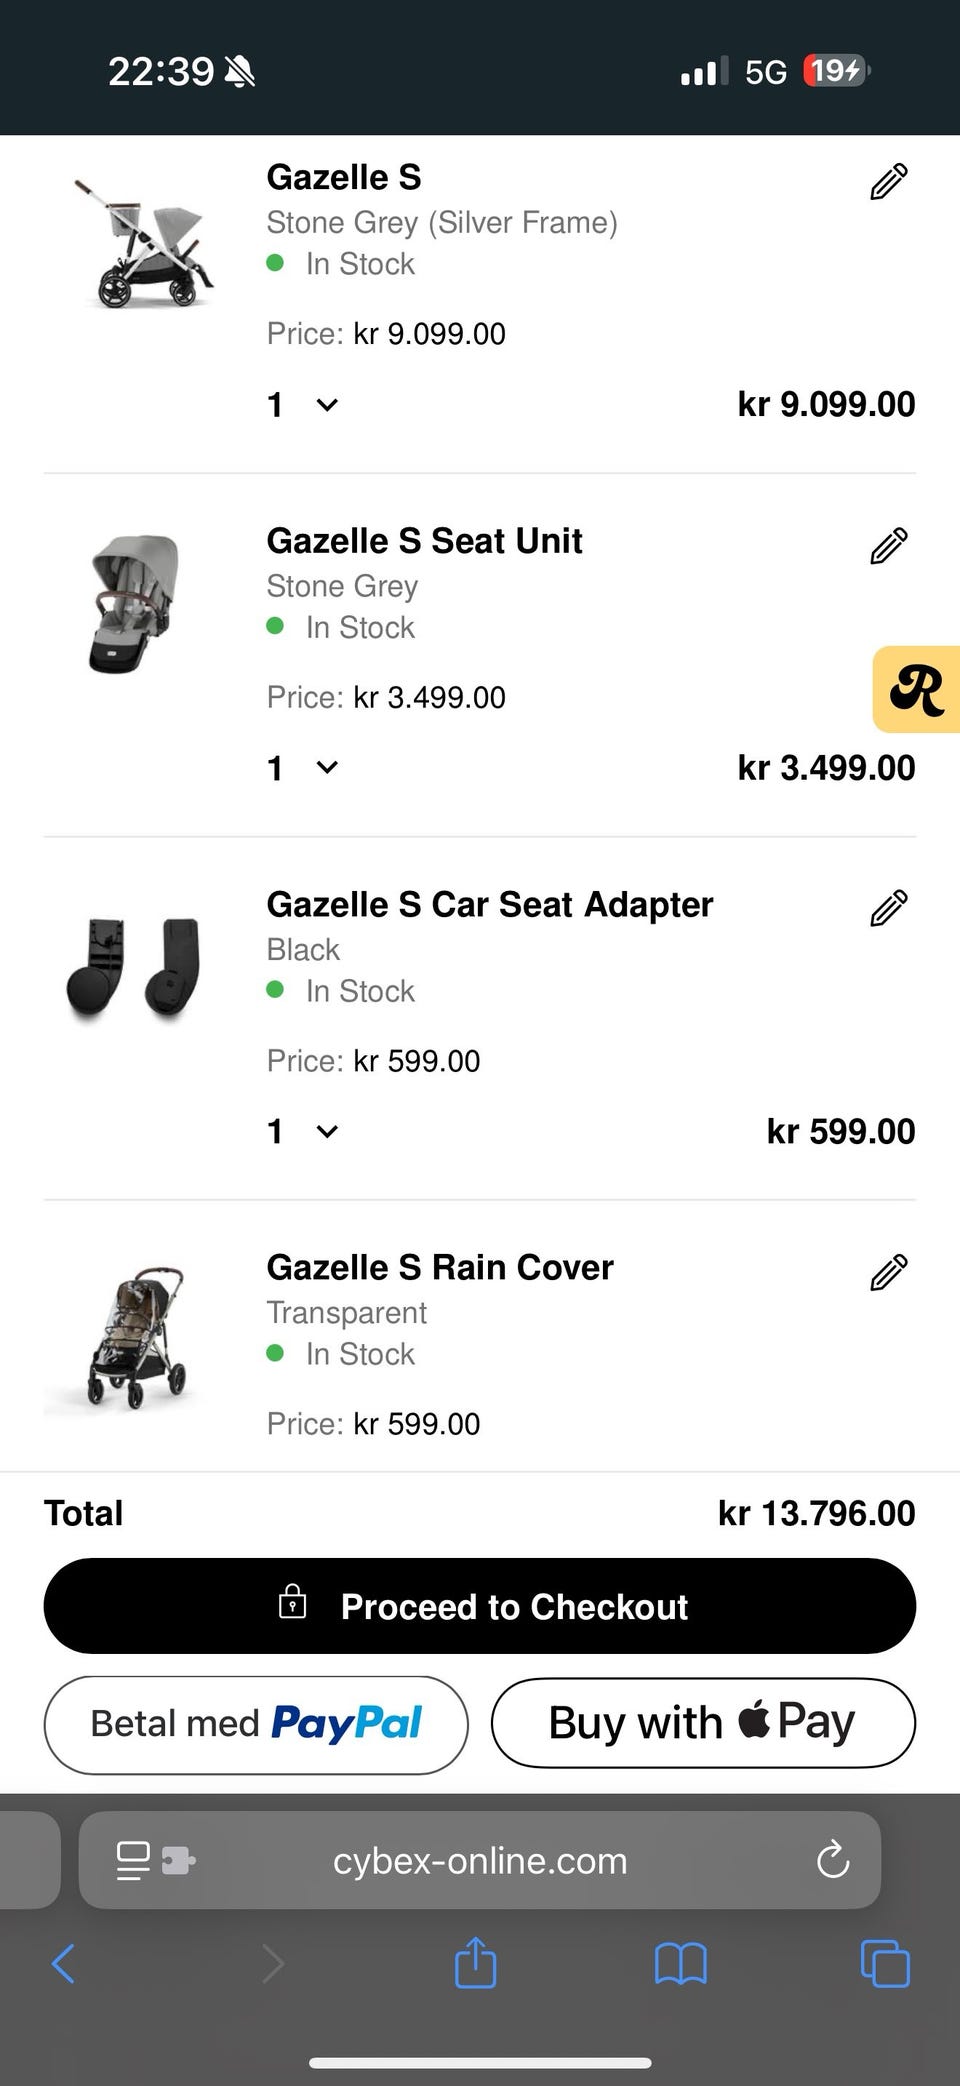Open quantity dropdown for Gazelle S

click(x=303, y=405)
